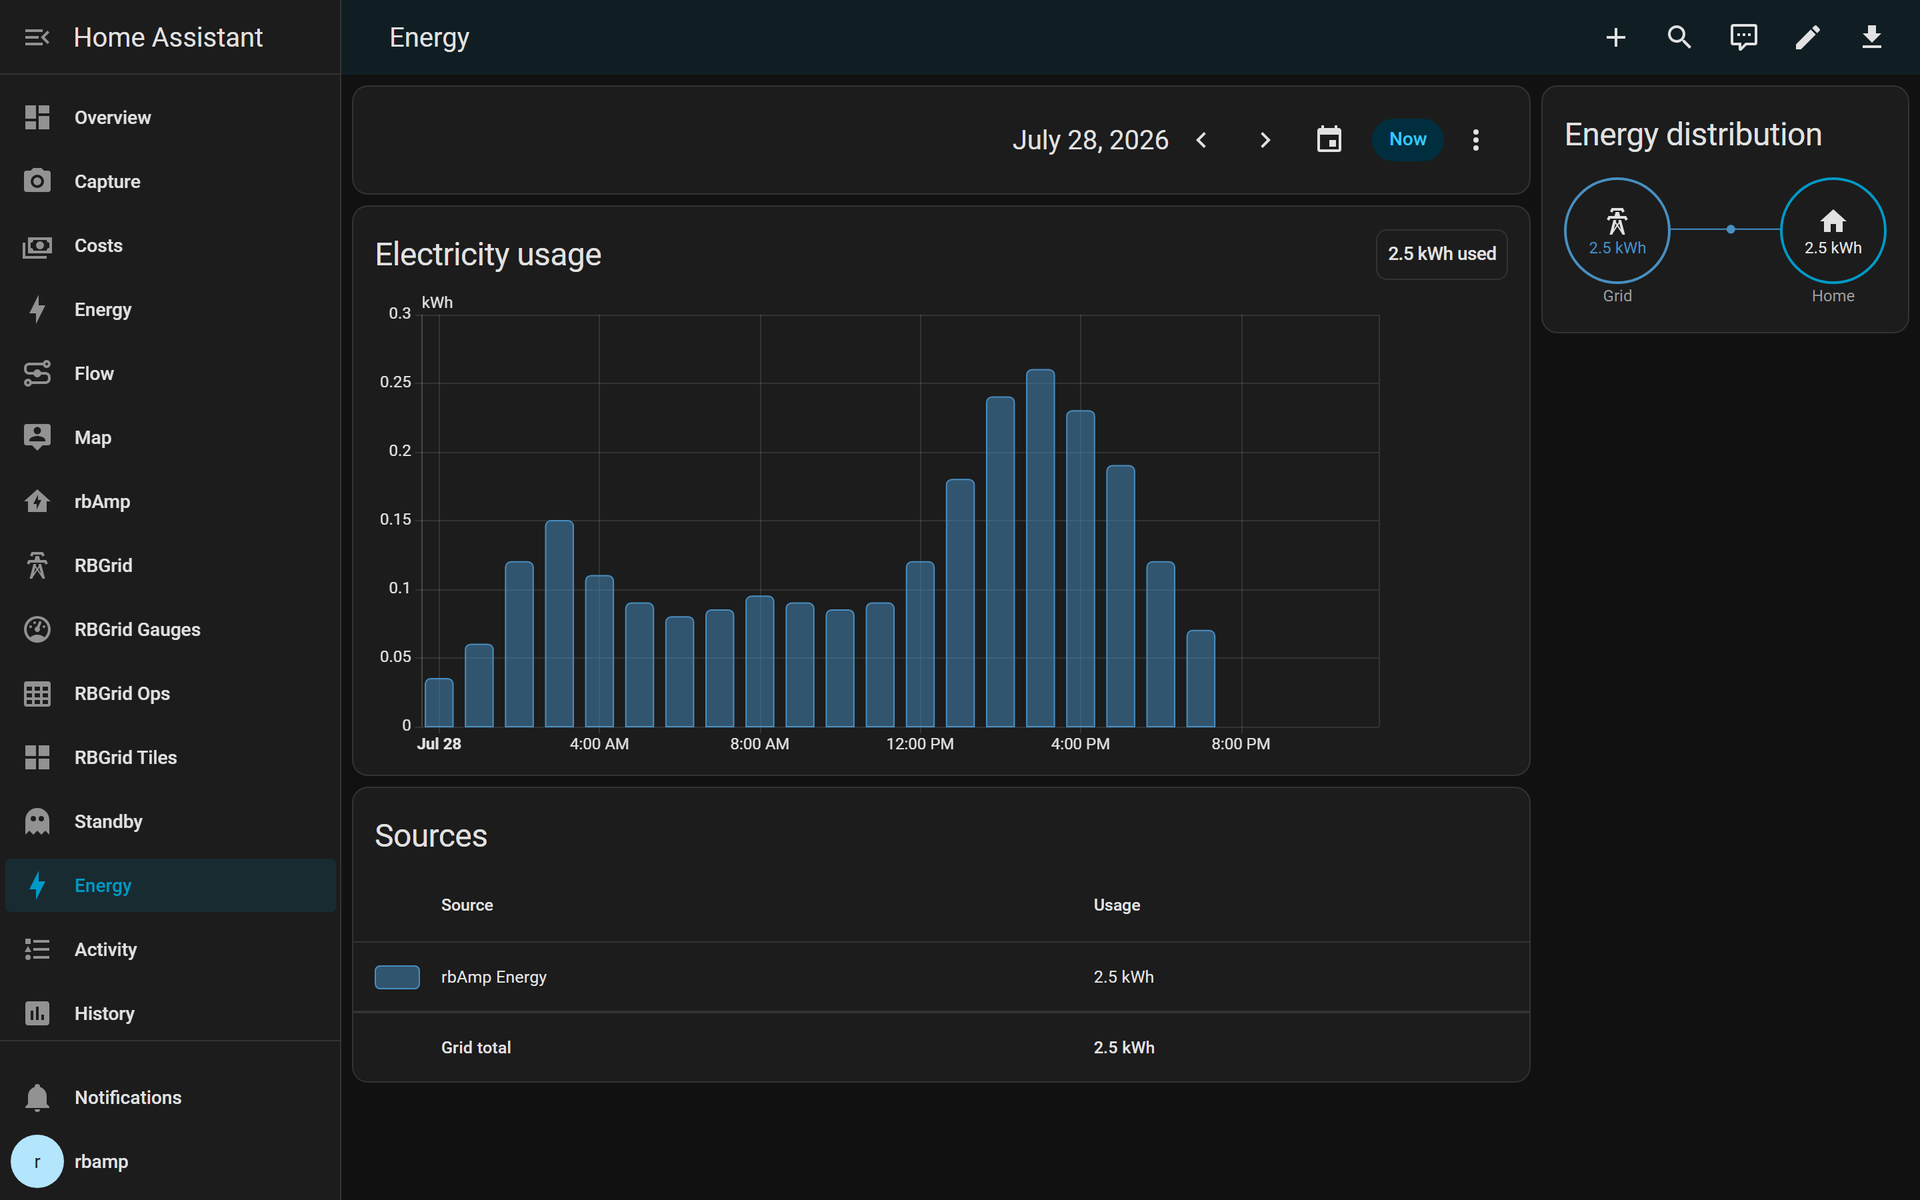Click the Home circle in Energy distribution
Screen dimensions: 1920x1200
[x=1833, y=230]
